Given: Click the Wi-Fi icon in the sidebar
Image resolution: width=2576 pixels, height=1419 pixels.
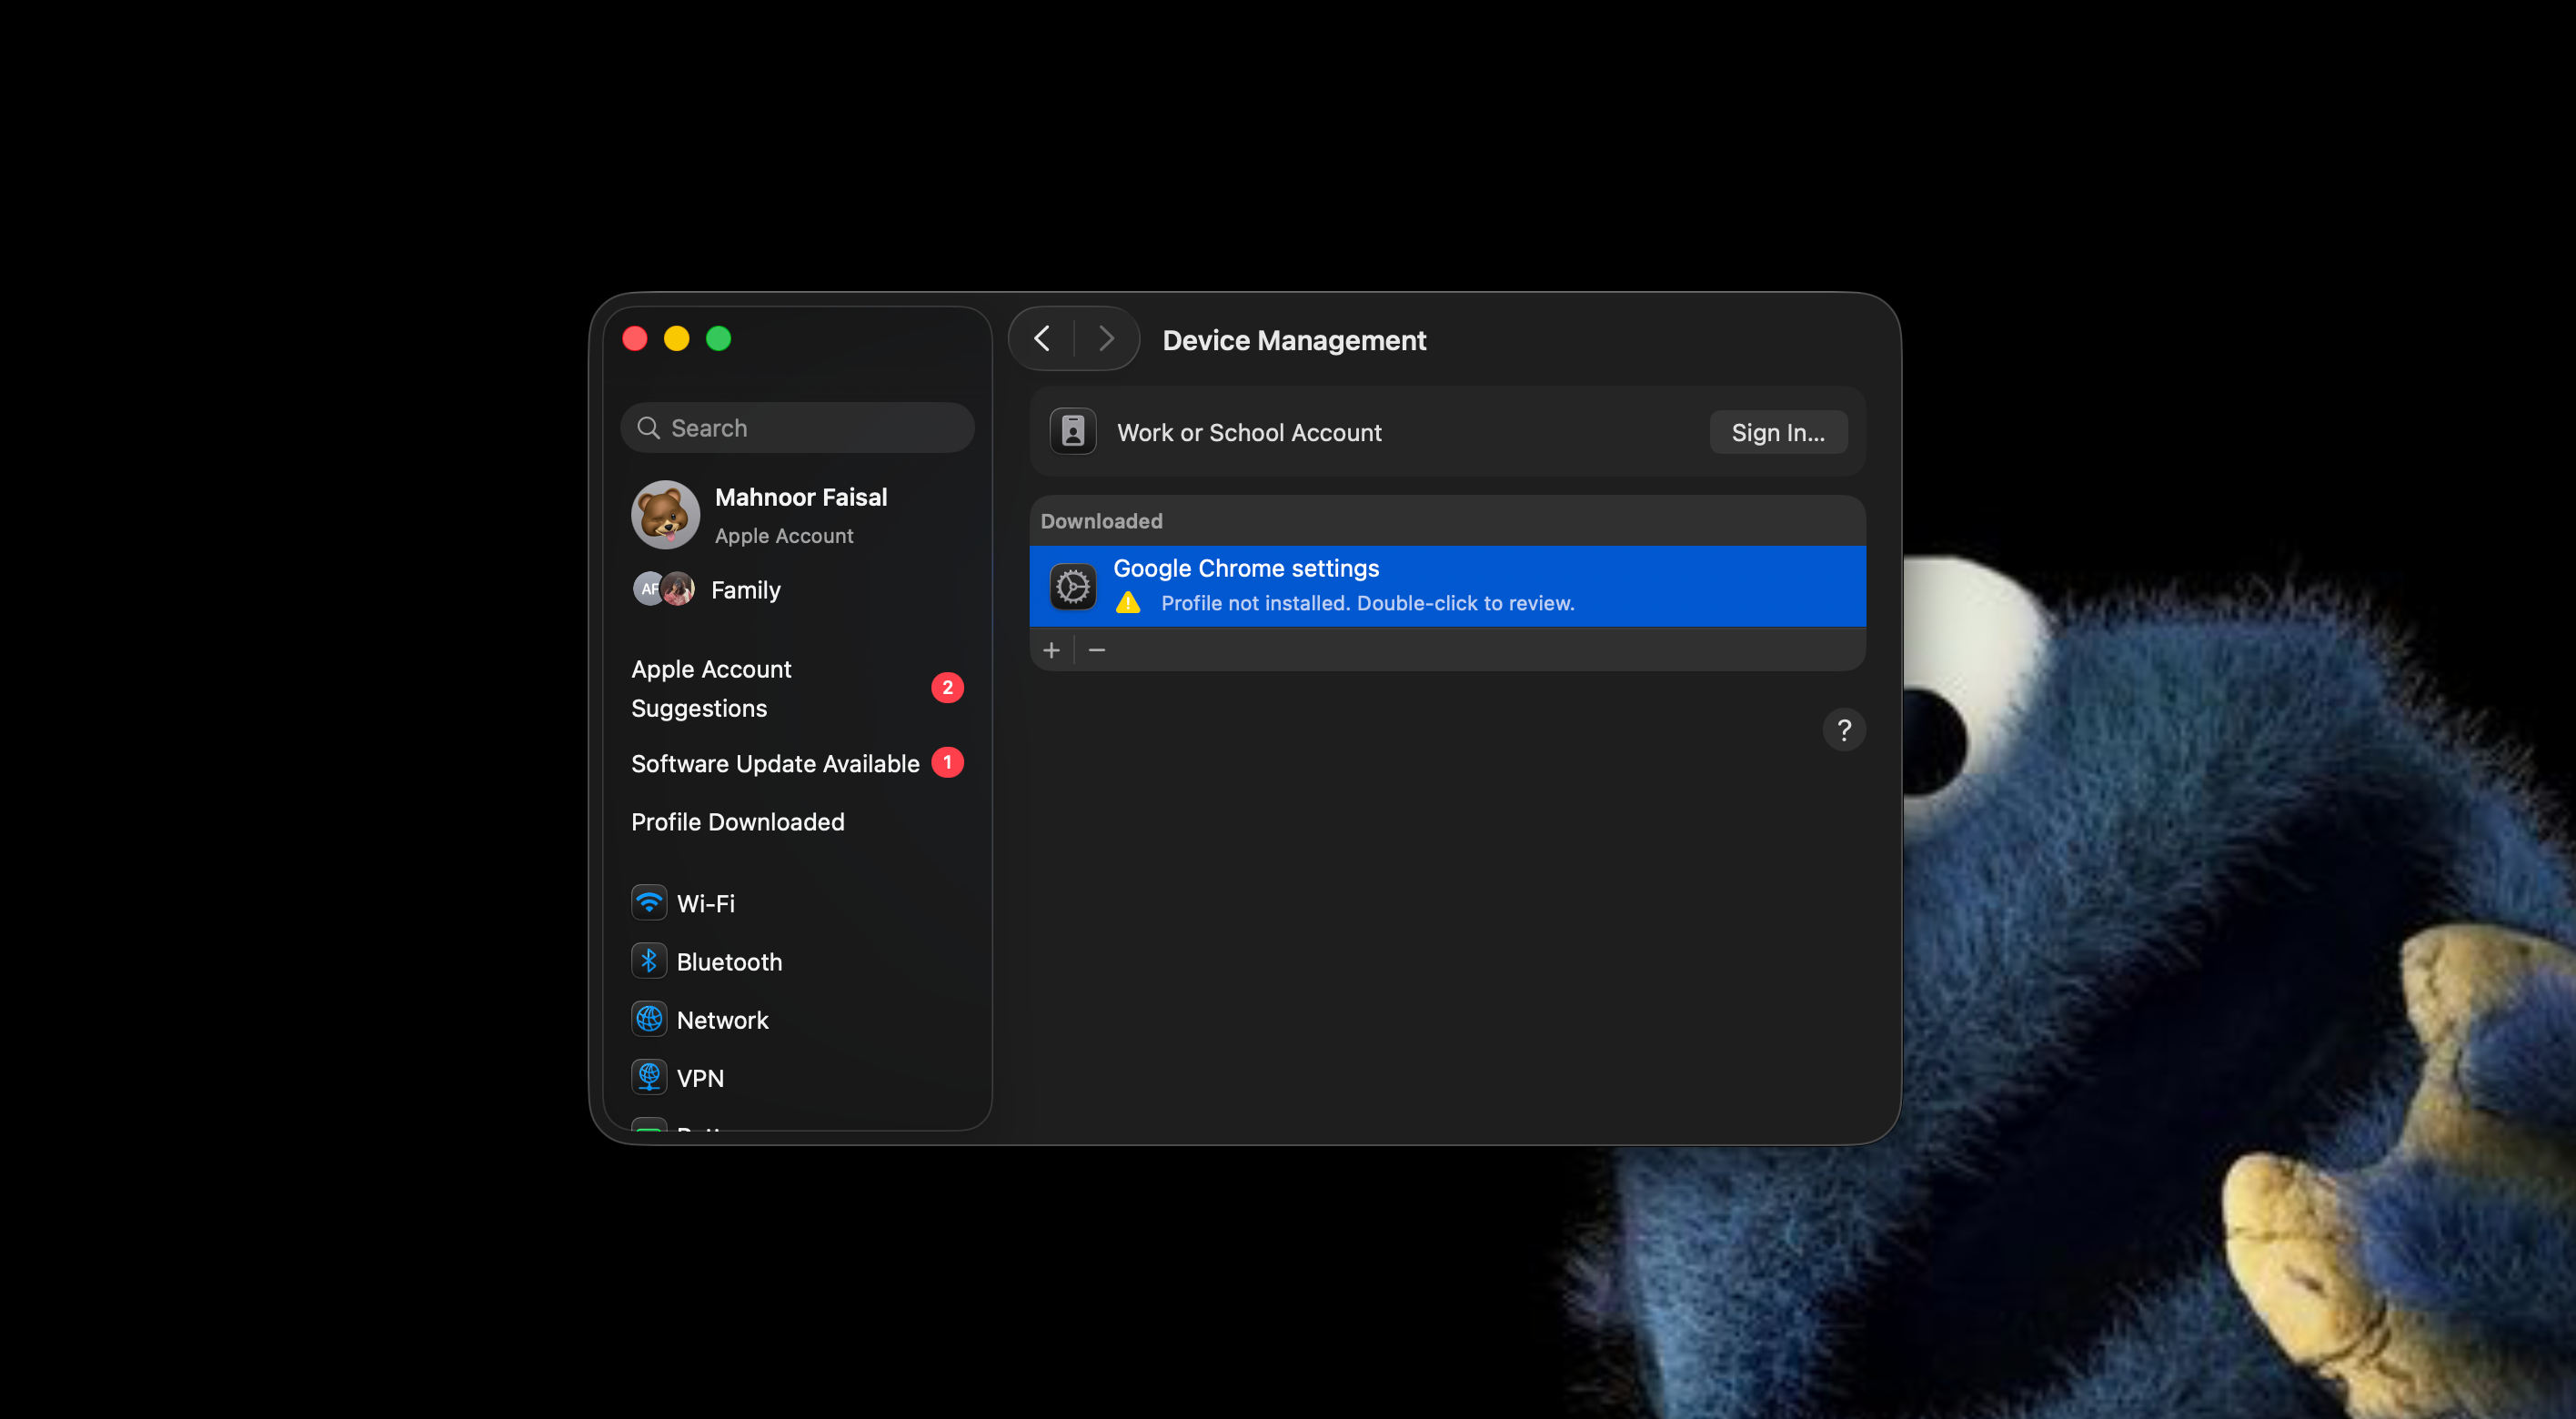Looking at the screenshot, I should click(x=649, y=903).
